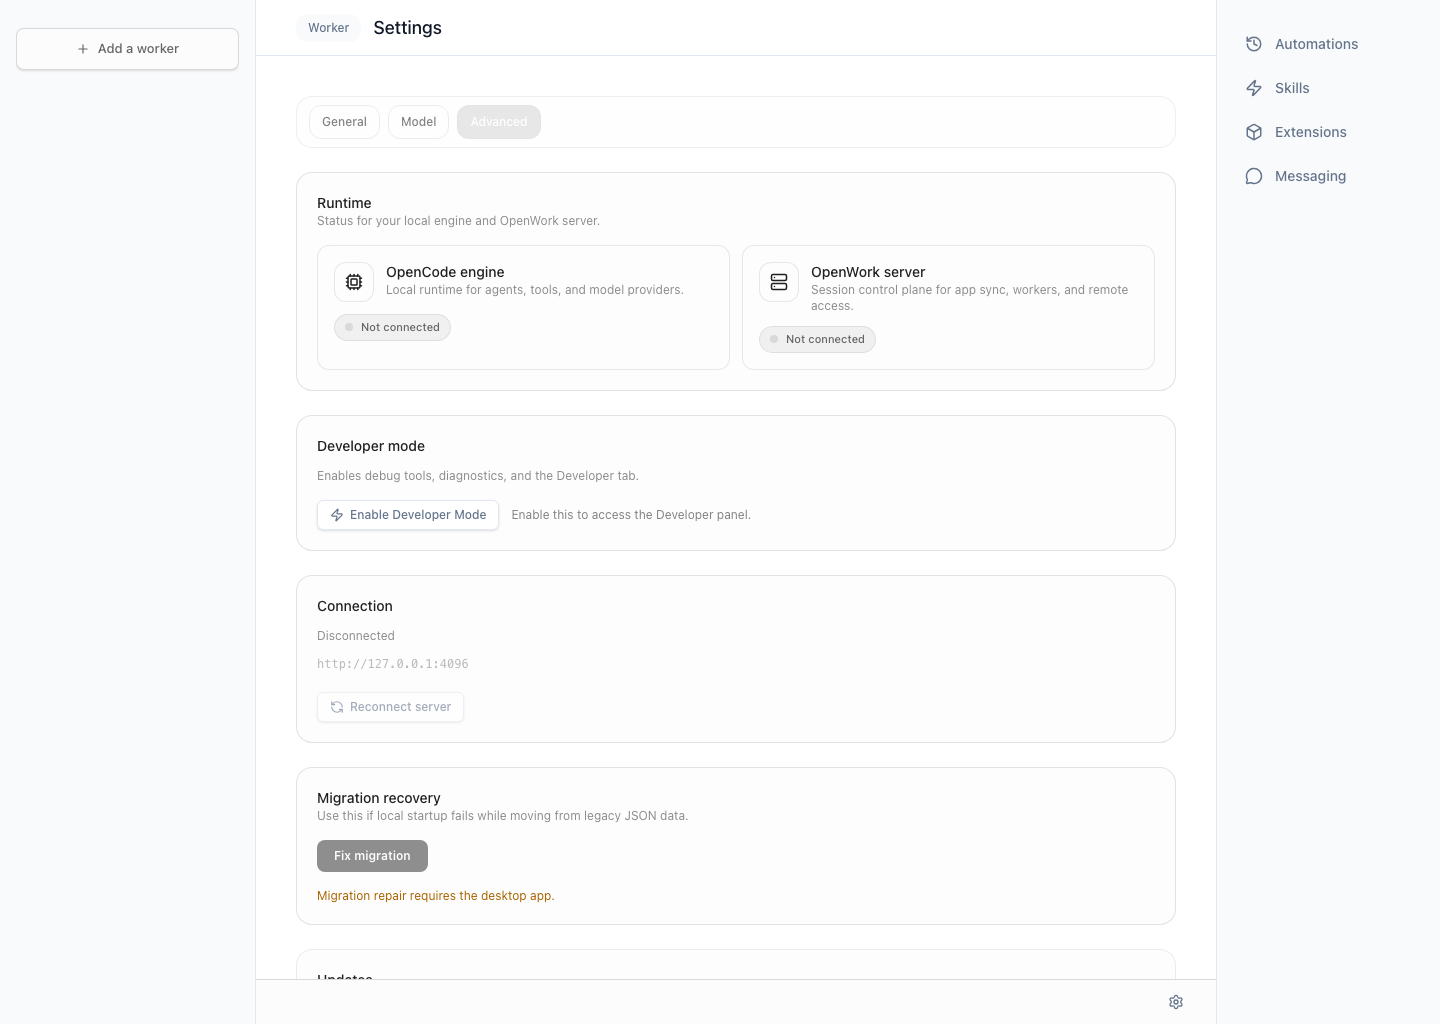Click the OpenCode engine Not connected badge
The width and height of the screenshot is (1440, 1024).
tap(392, 327)
